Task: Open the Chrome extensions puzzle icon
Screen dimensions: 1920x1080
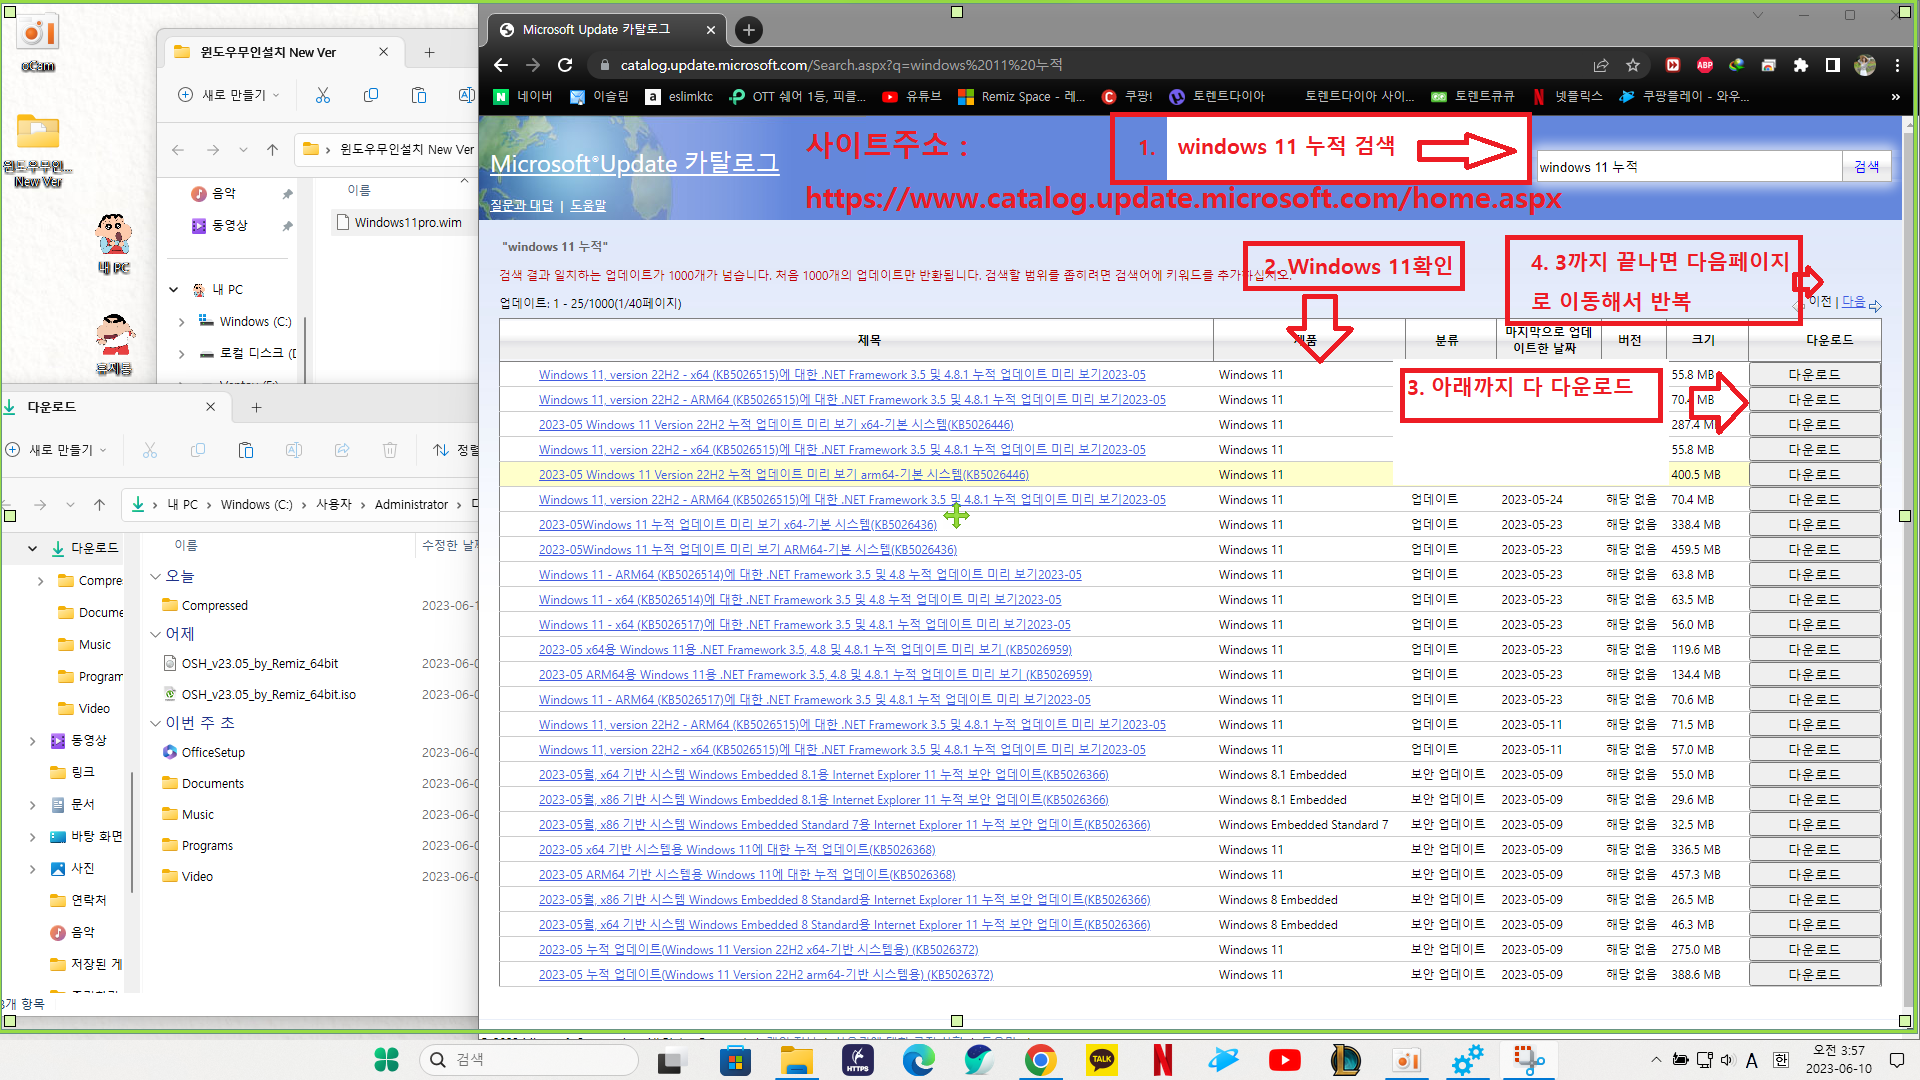Action: [x=1801, y=65]
